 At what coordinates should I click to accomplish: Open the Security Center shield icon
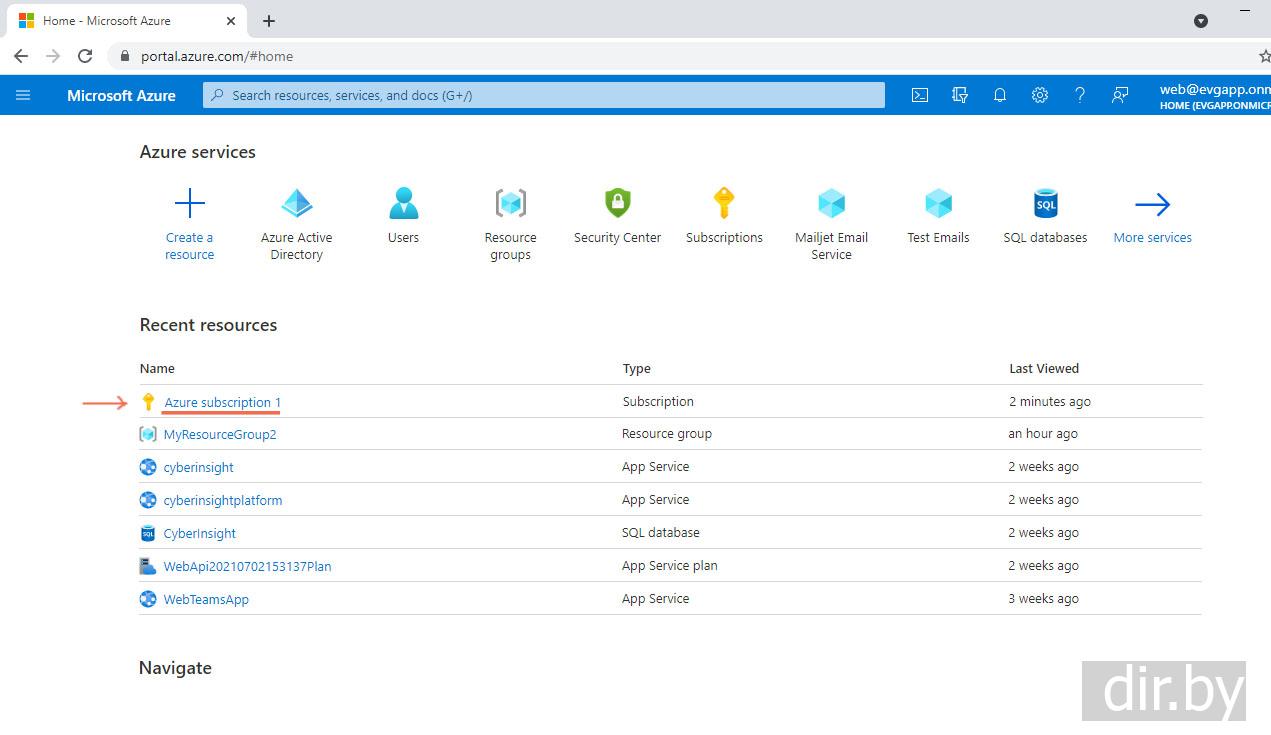[x=618, y=204]
